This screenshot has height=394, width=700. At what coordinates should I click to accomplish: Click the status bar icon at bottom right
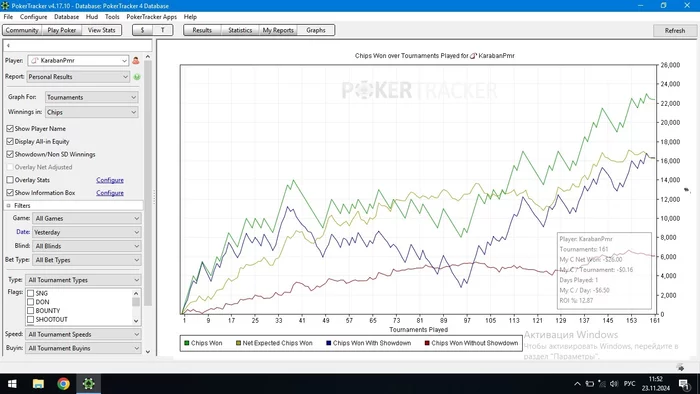[680, 368]
